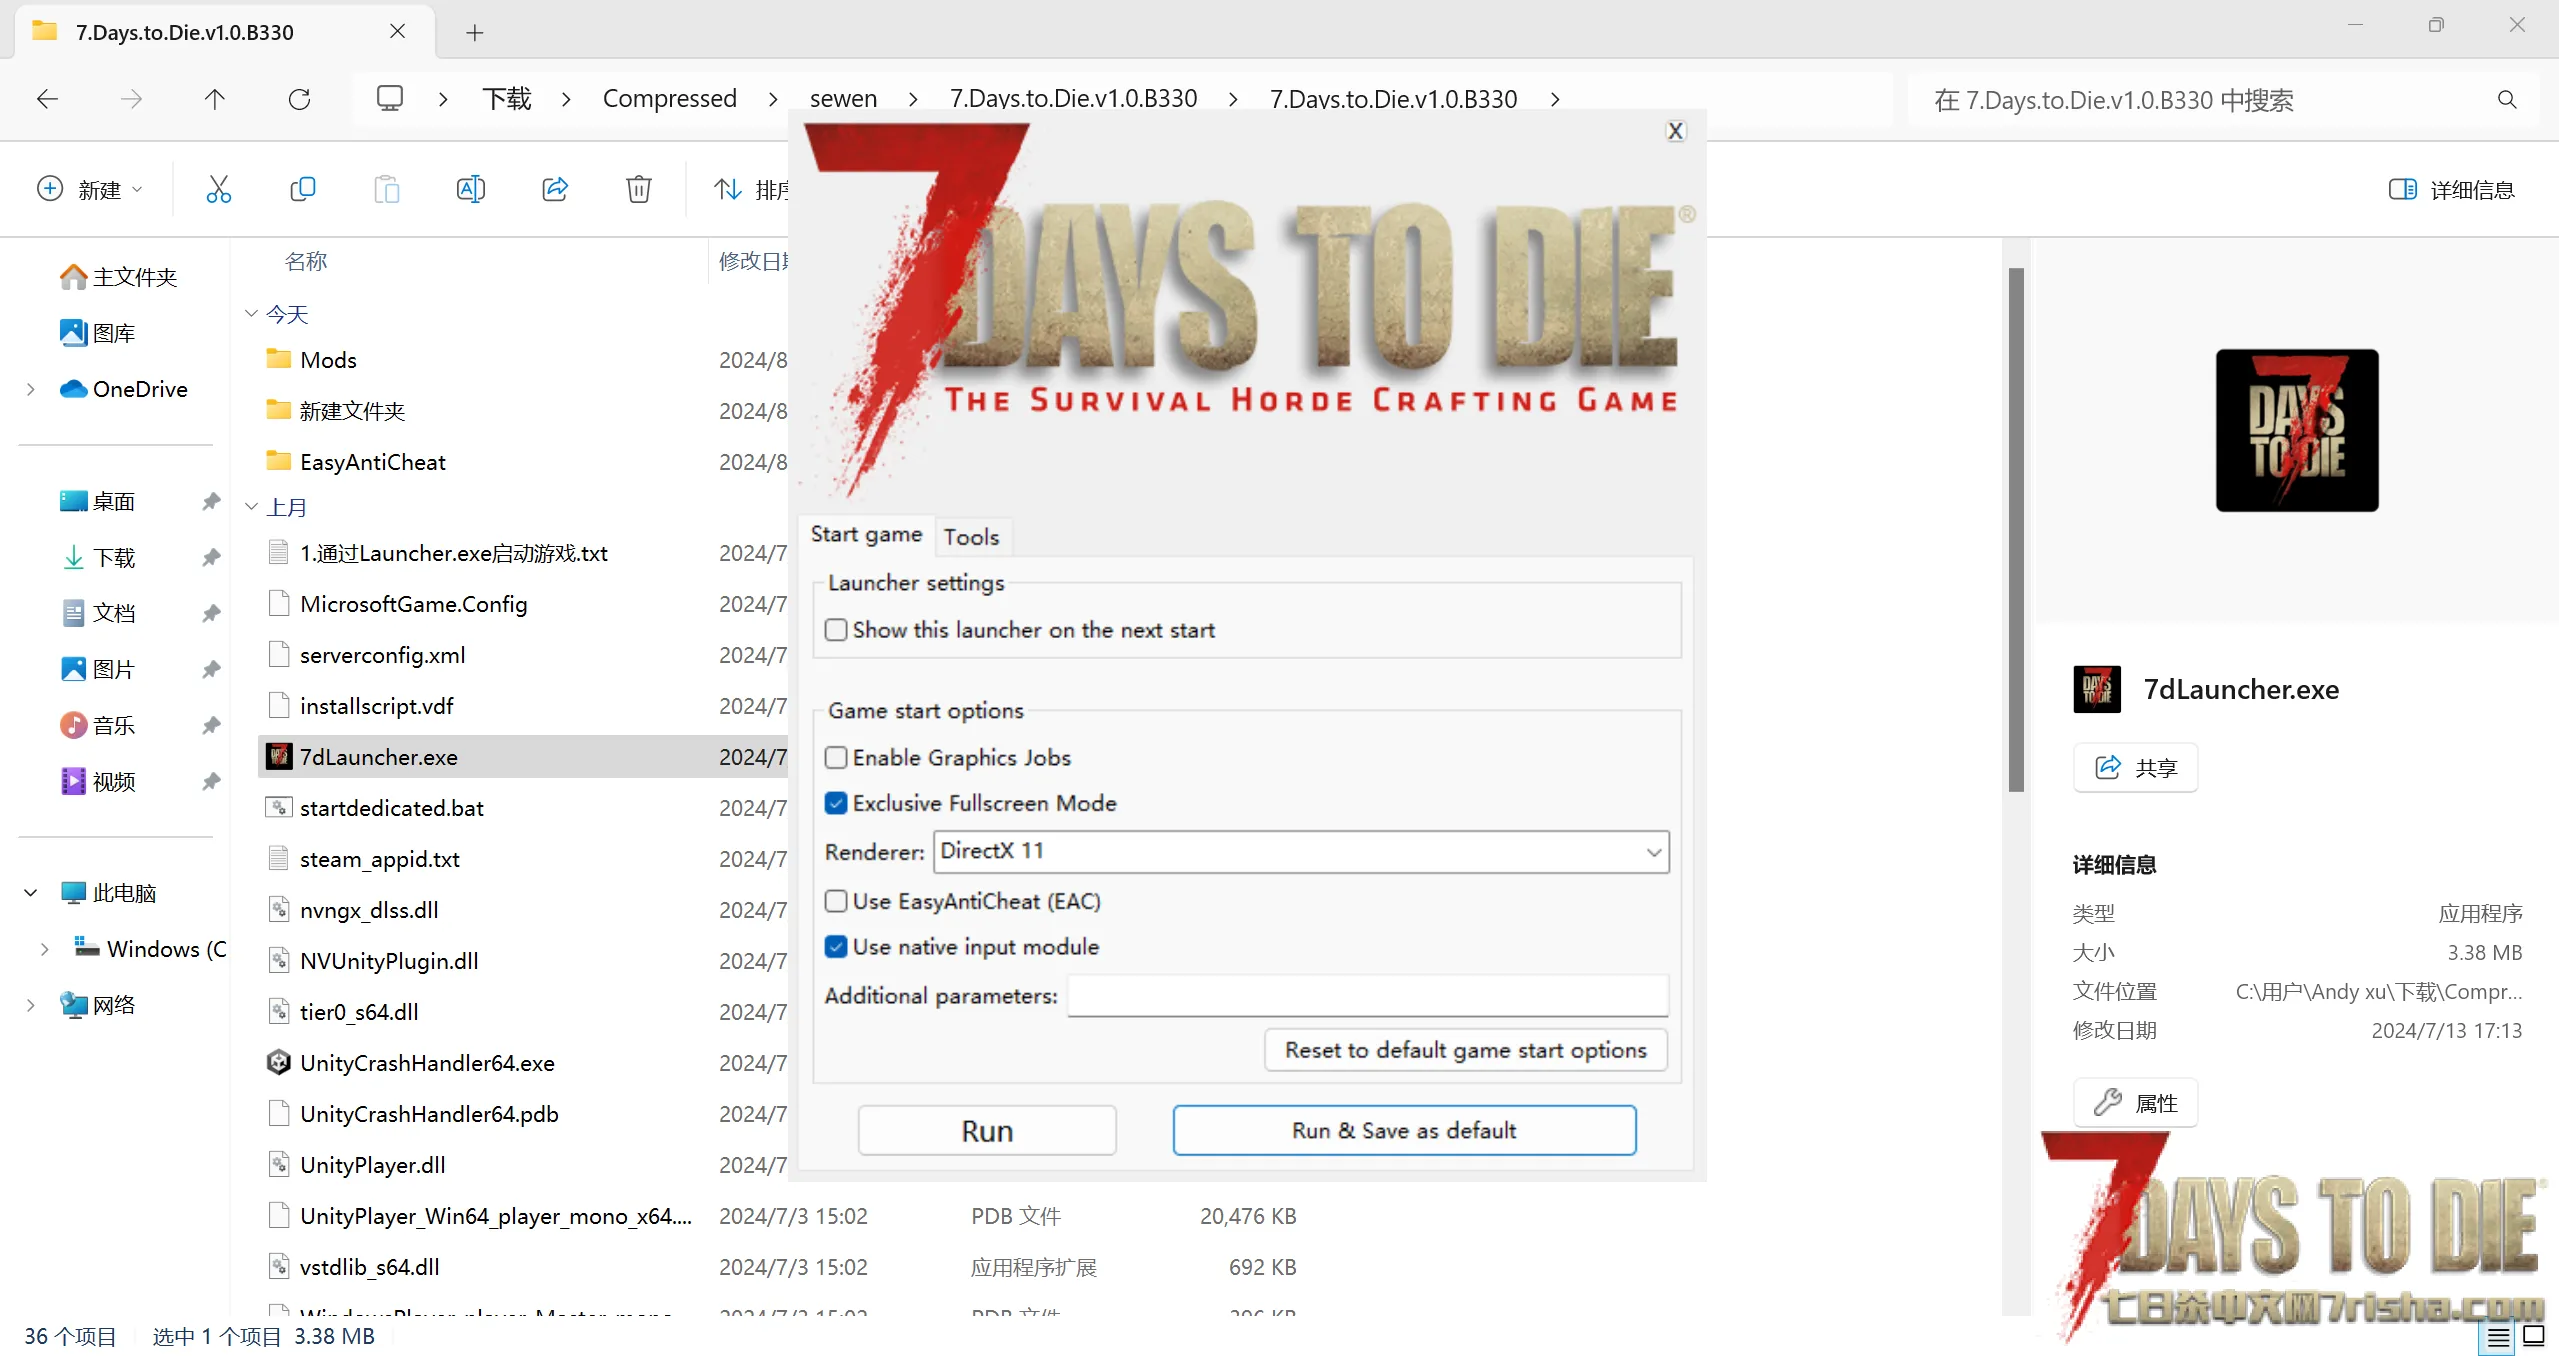Go up one folder level
Screen dimensions: 2559x1356
coord(215,99)
